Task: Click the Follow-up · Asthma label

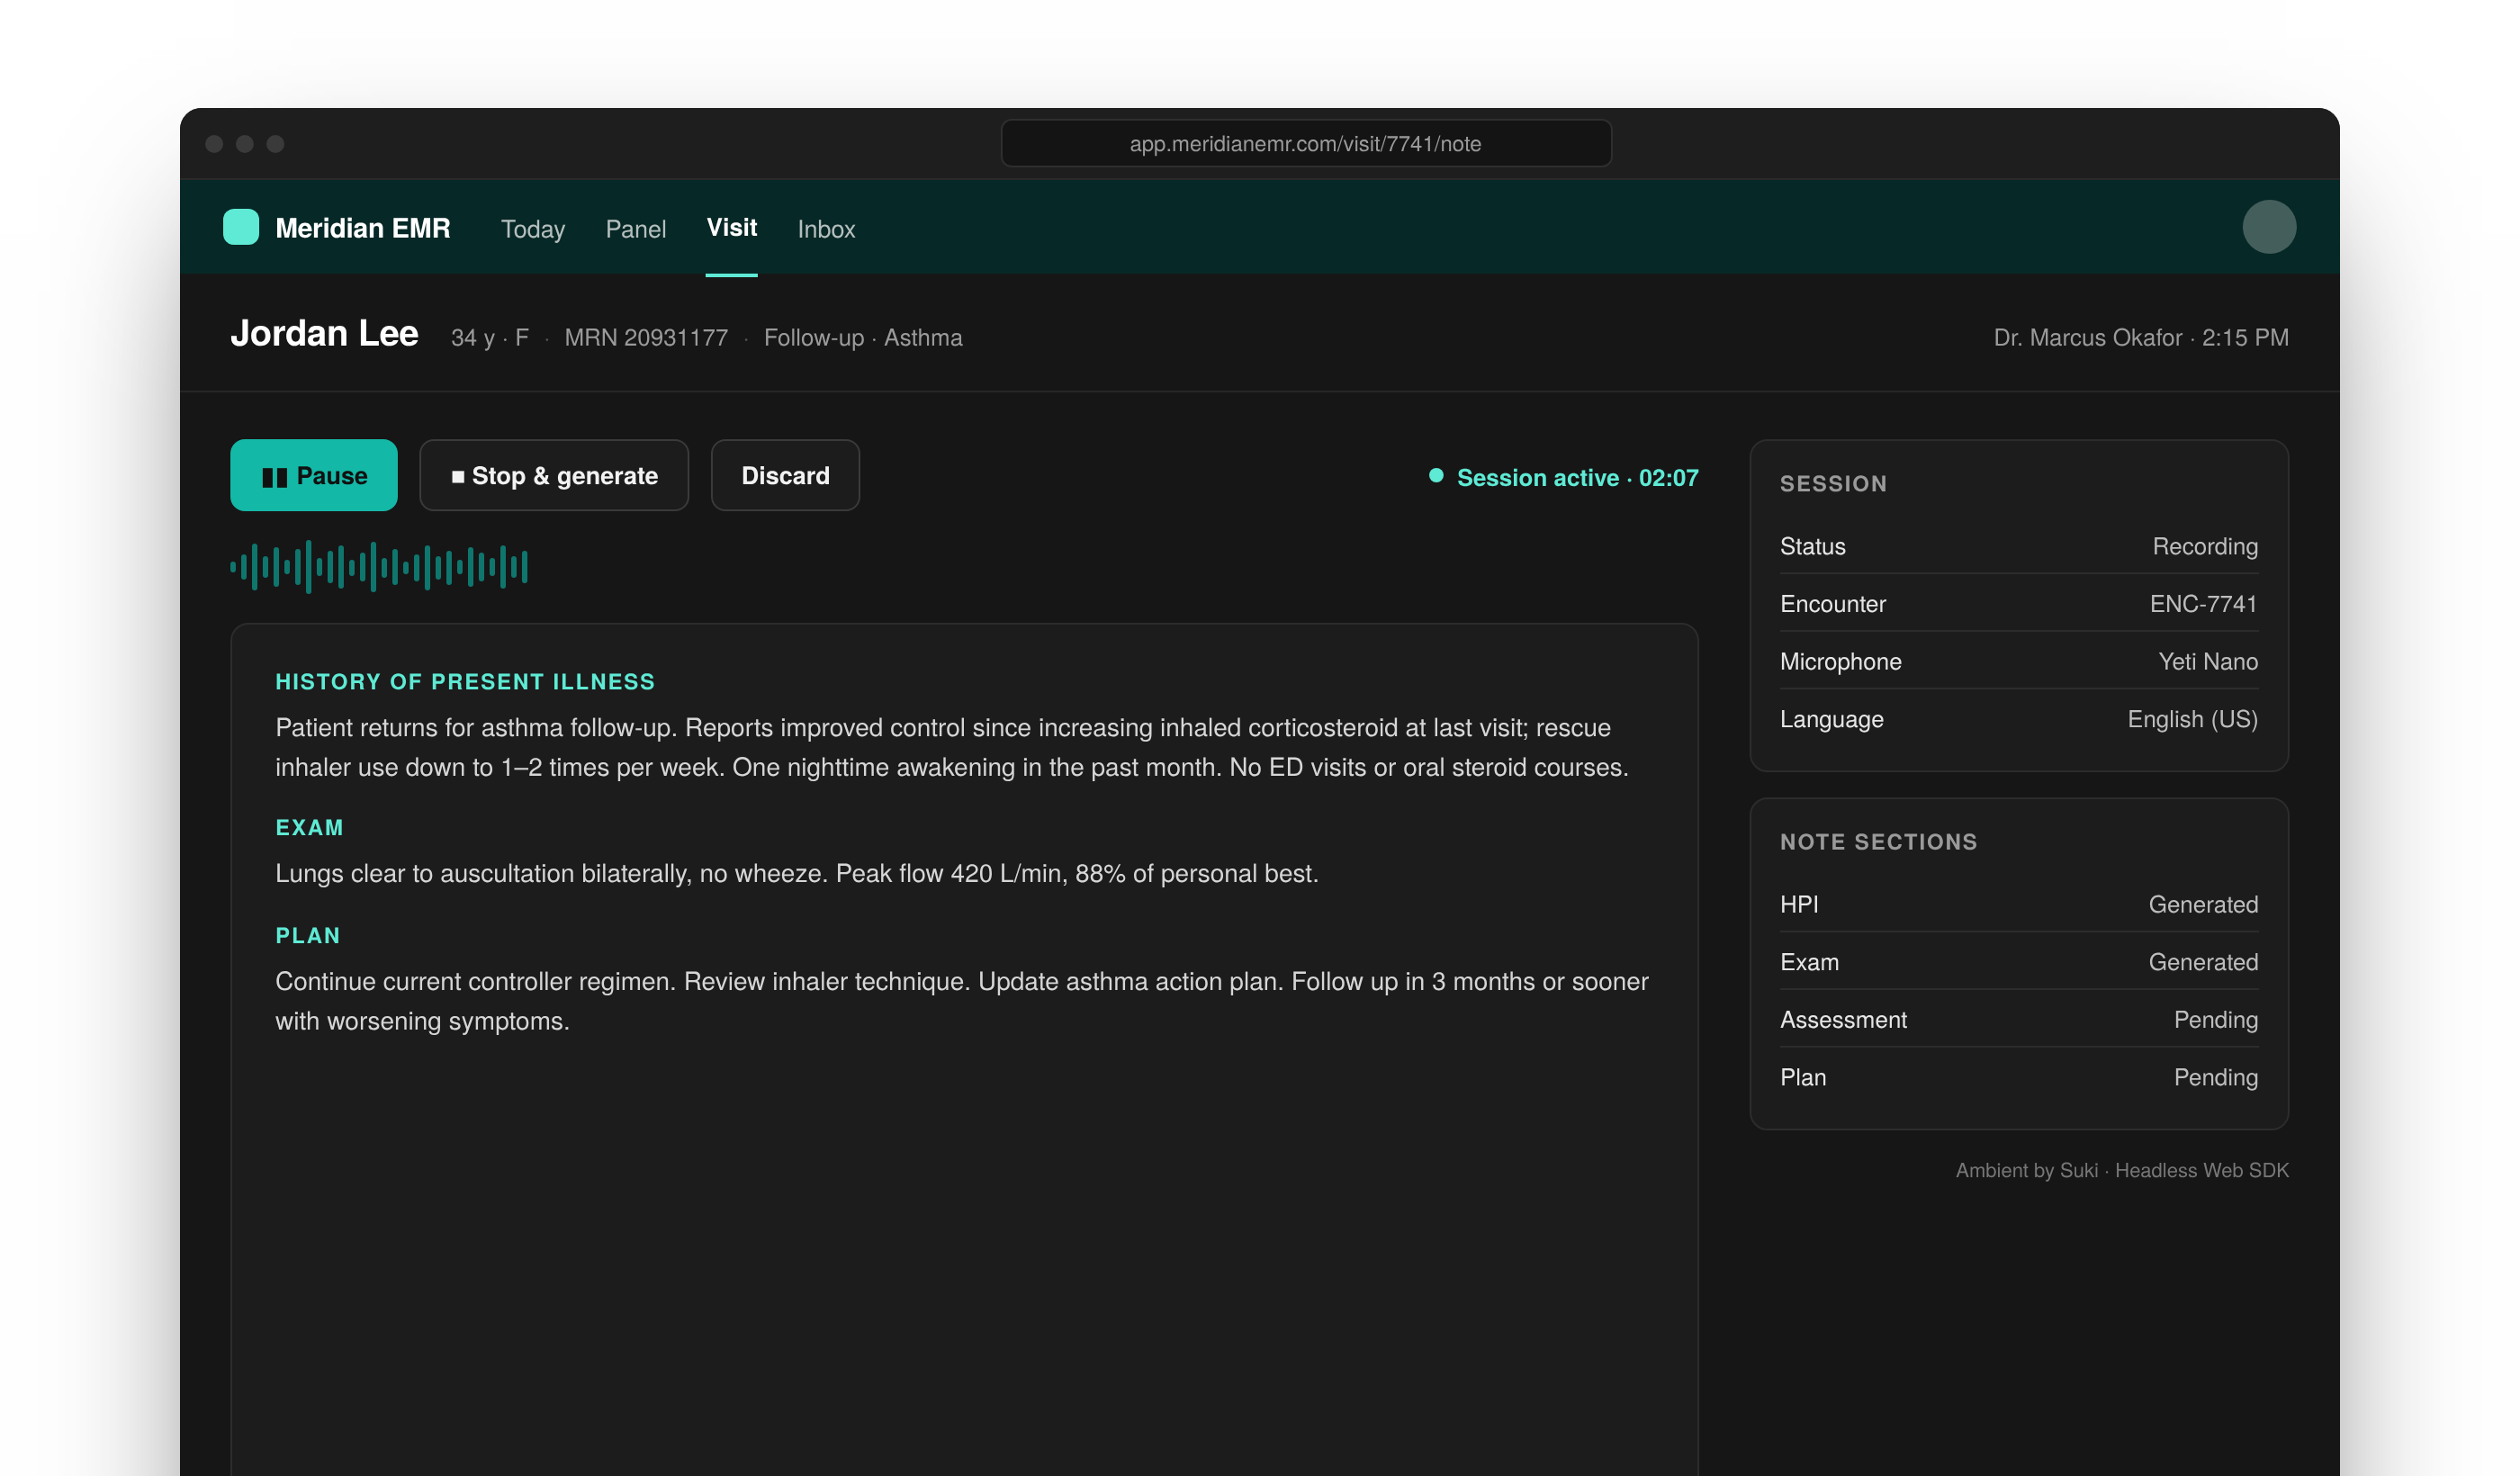Action: tap(863, 338)
